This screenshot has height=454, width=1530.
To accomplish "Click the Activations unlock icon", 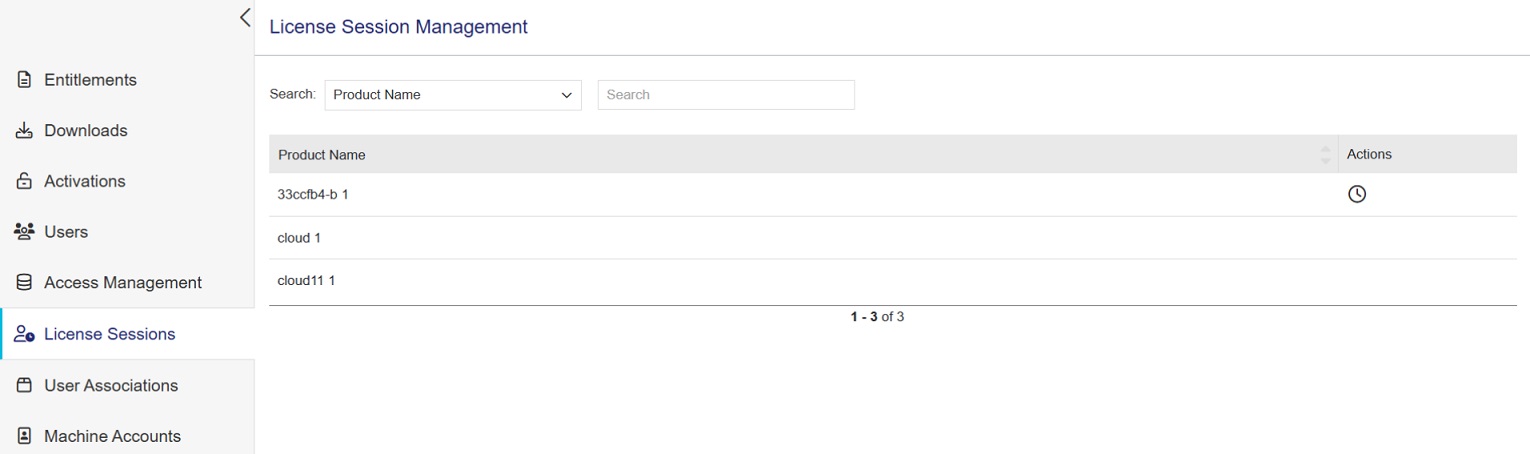I will coord(25,182).
